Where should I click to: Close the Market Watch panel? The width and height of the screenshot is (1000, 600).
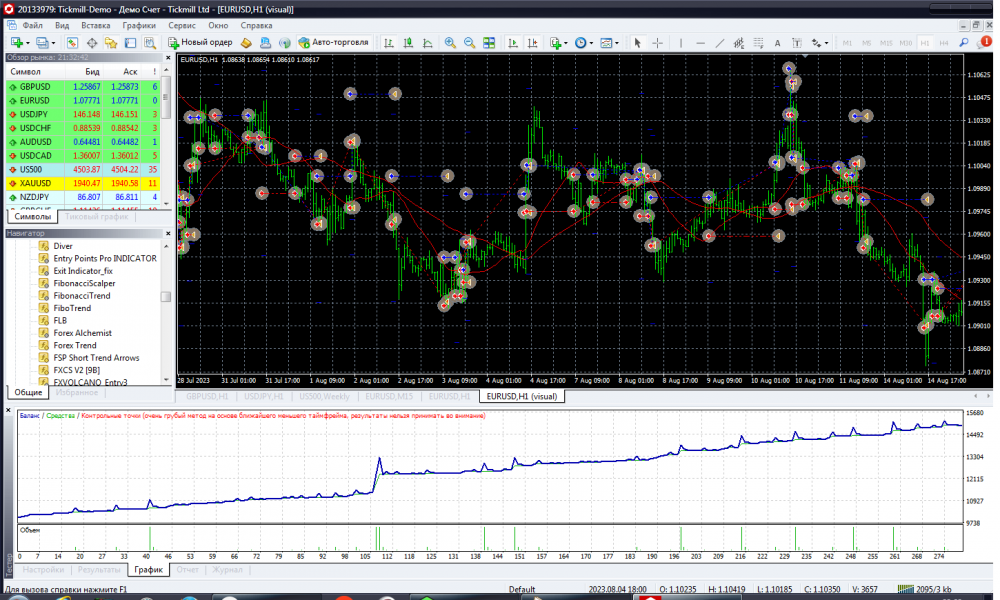(x=168, y=57)
